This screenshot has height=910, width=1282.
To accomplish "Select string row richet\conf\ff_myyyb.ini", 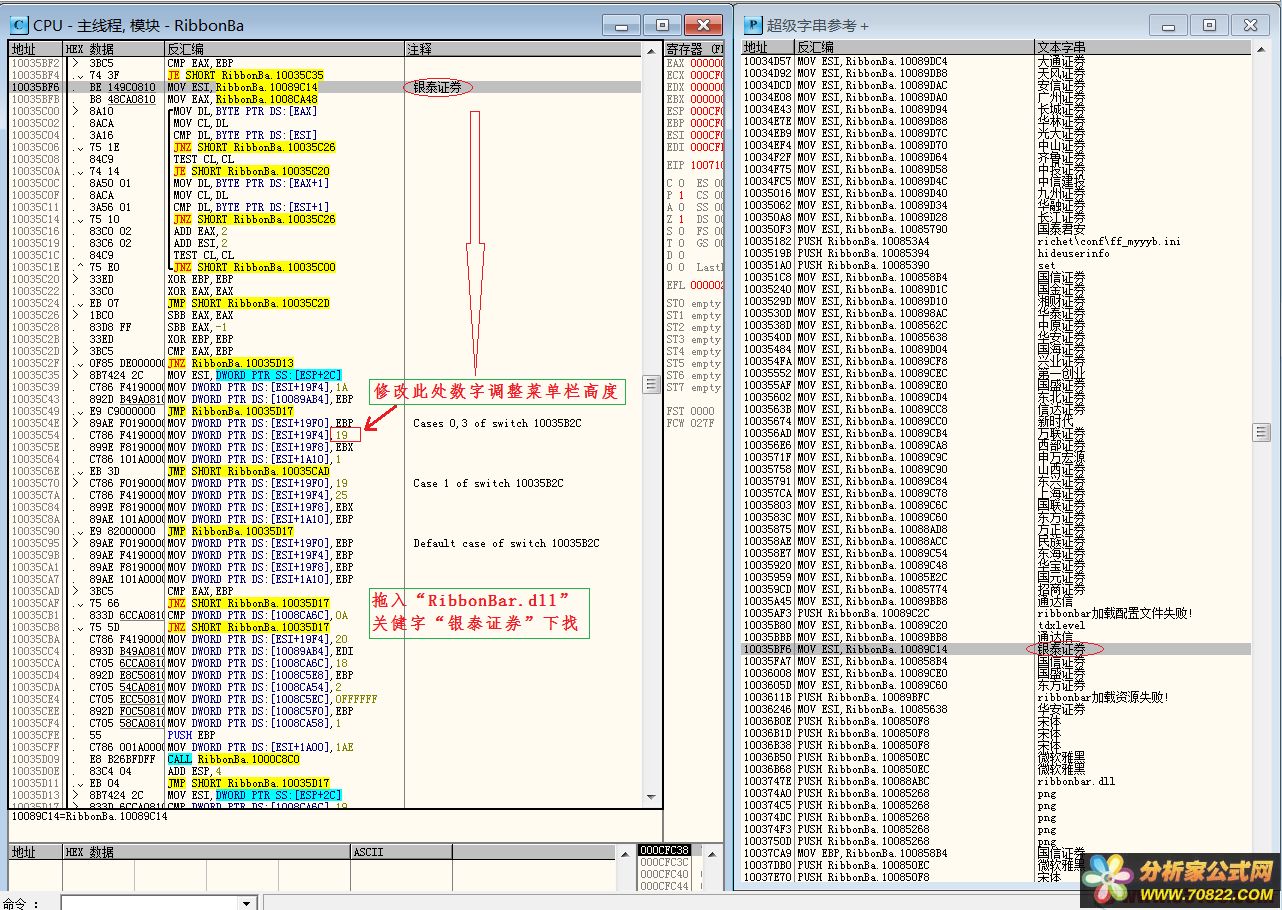I will click(996, 241).
